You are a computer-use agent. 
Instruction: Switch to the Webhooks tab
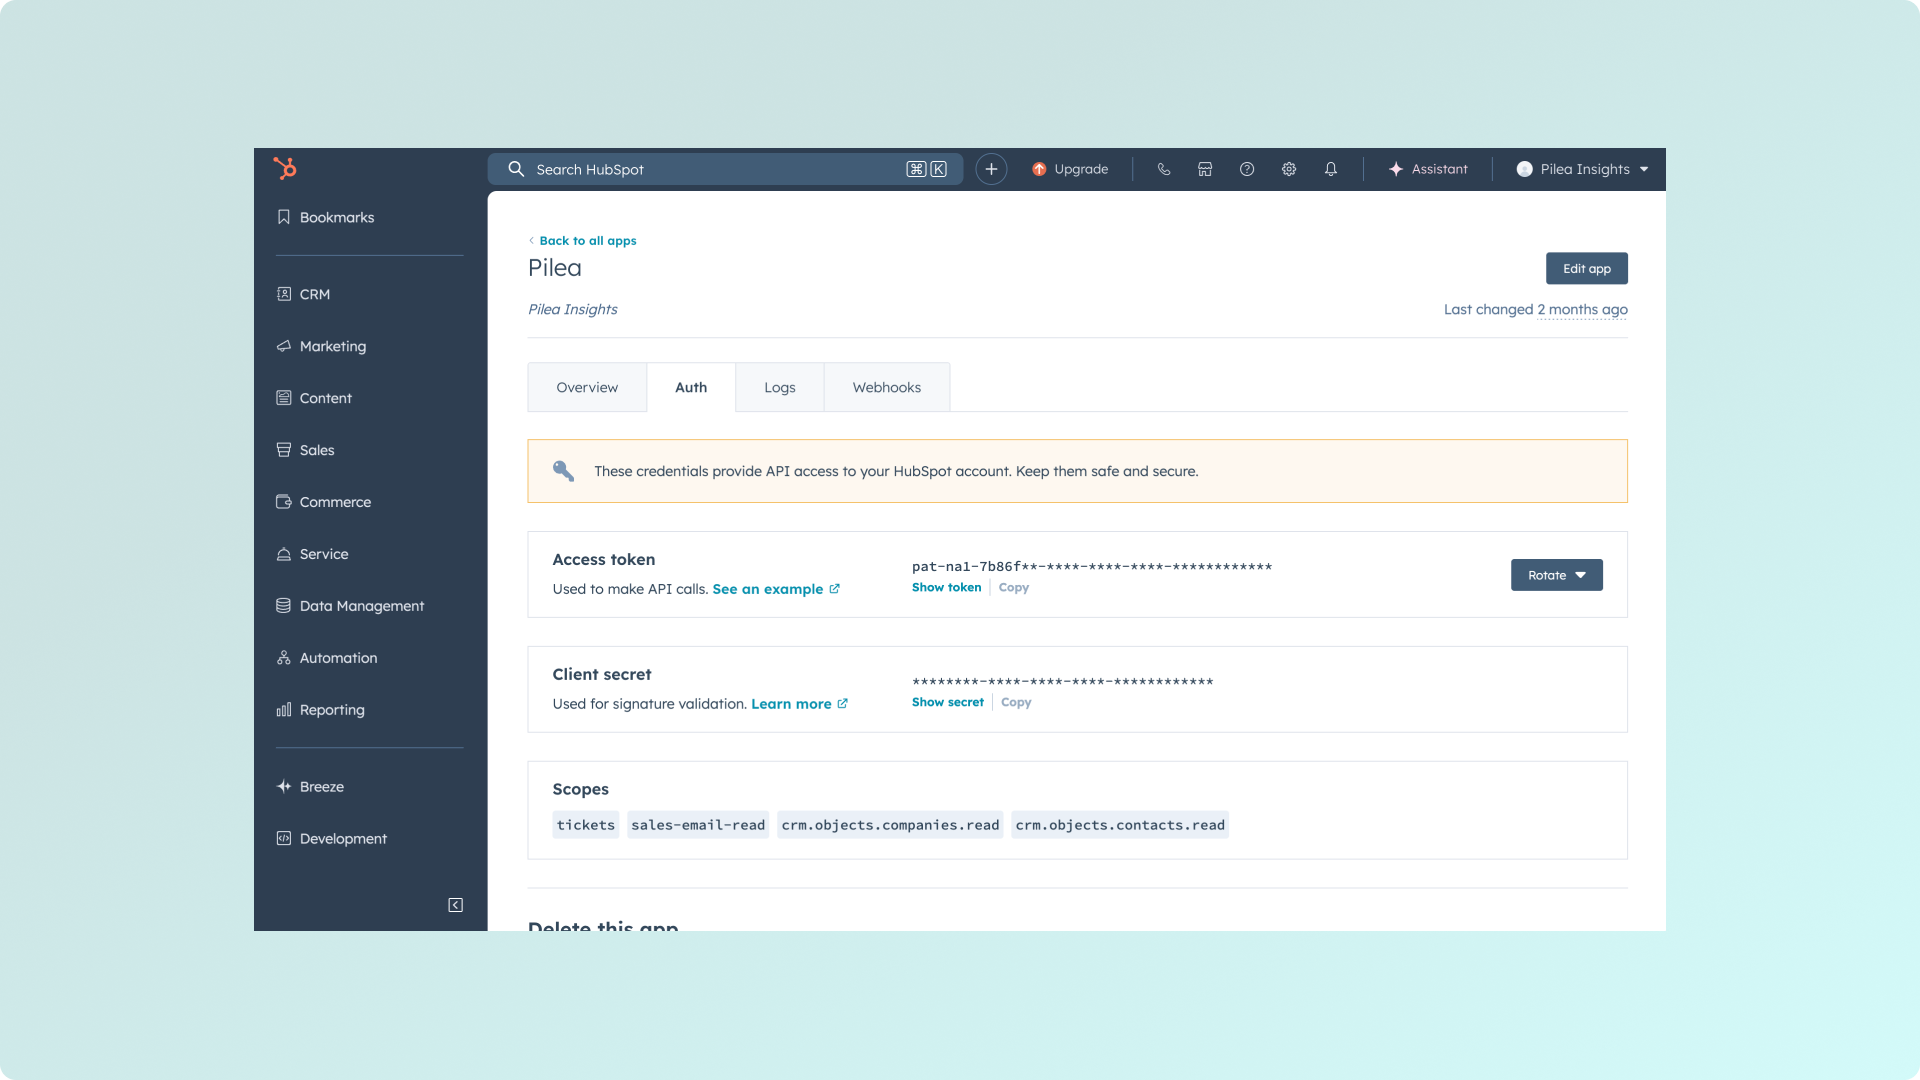(x=886, y=387)
